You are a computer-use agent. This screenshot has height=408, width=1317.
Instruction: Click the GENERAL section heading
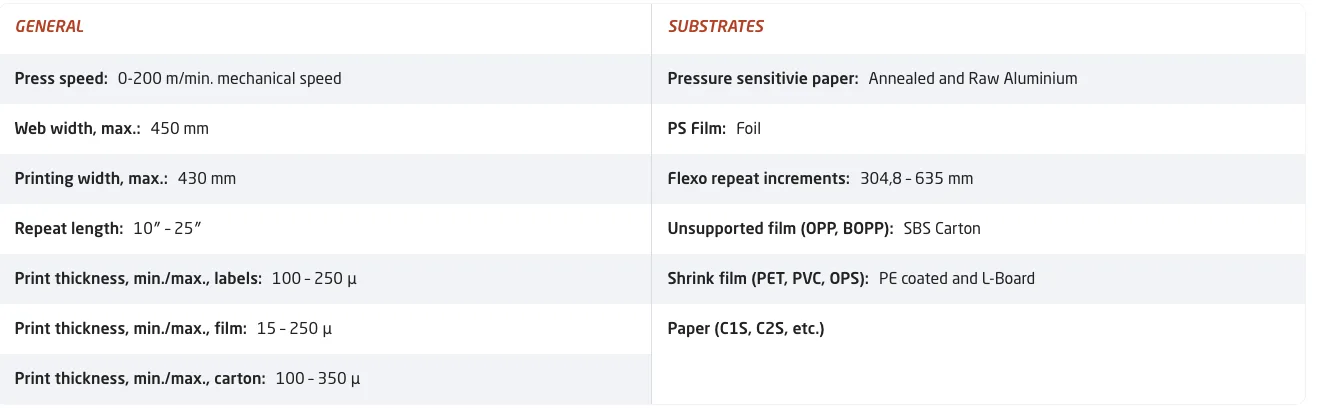(x=49, y=27)
